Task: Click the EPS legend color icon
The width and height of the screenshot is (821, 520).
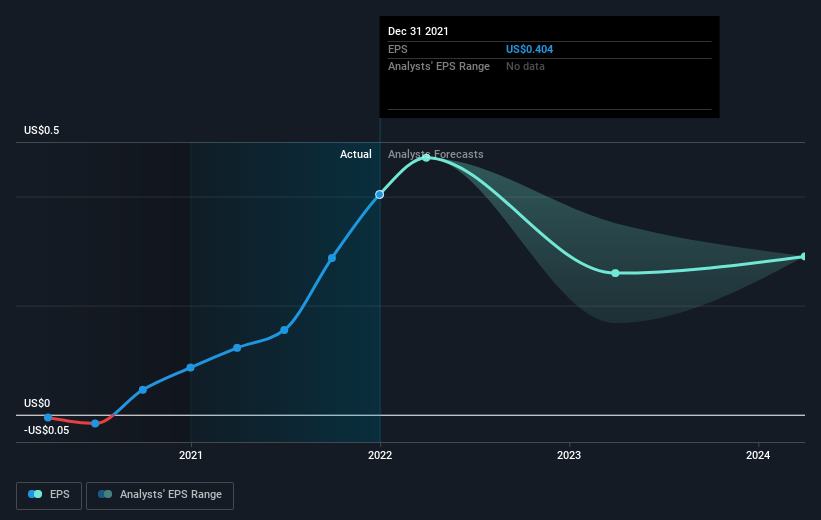Action: pyautogui.click(x=35, y=494)
